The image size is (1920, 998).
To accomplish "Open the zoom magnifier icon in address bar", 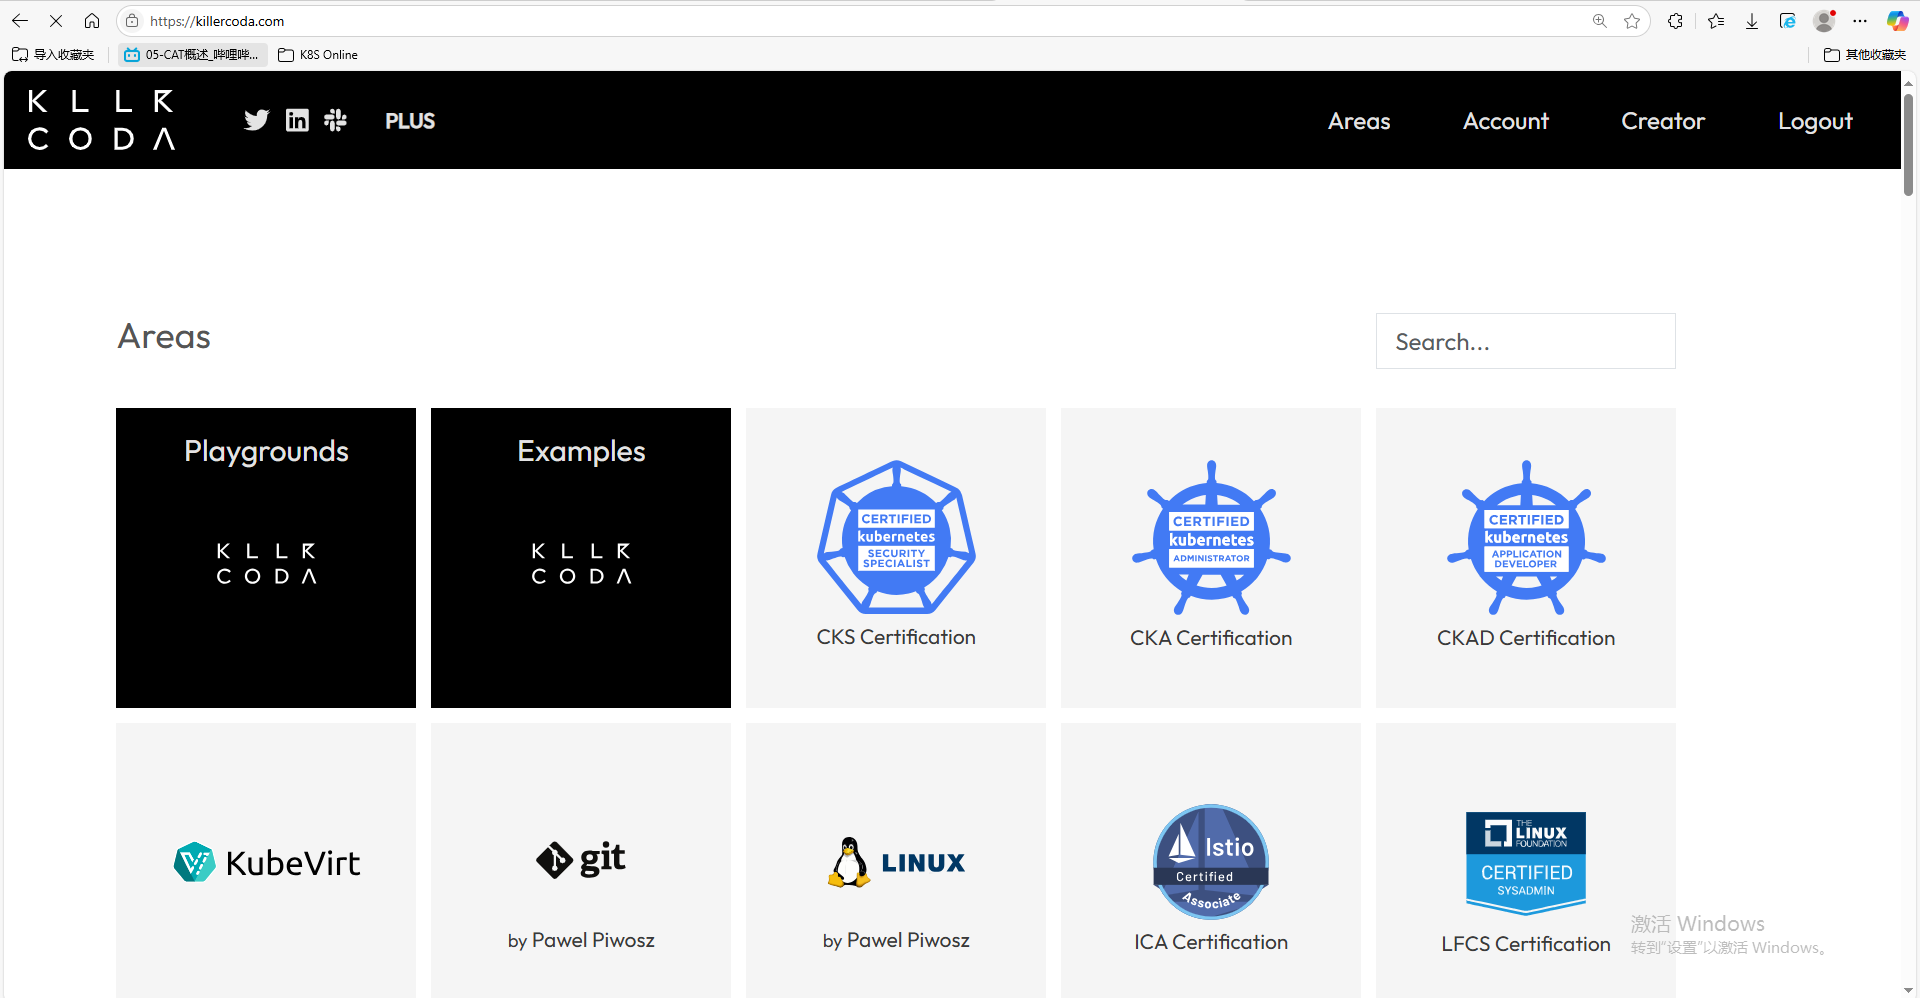I will [1600, 21].
